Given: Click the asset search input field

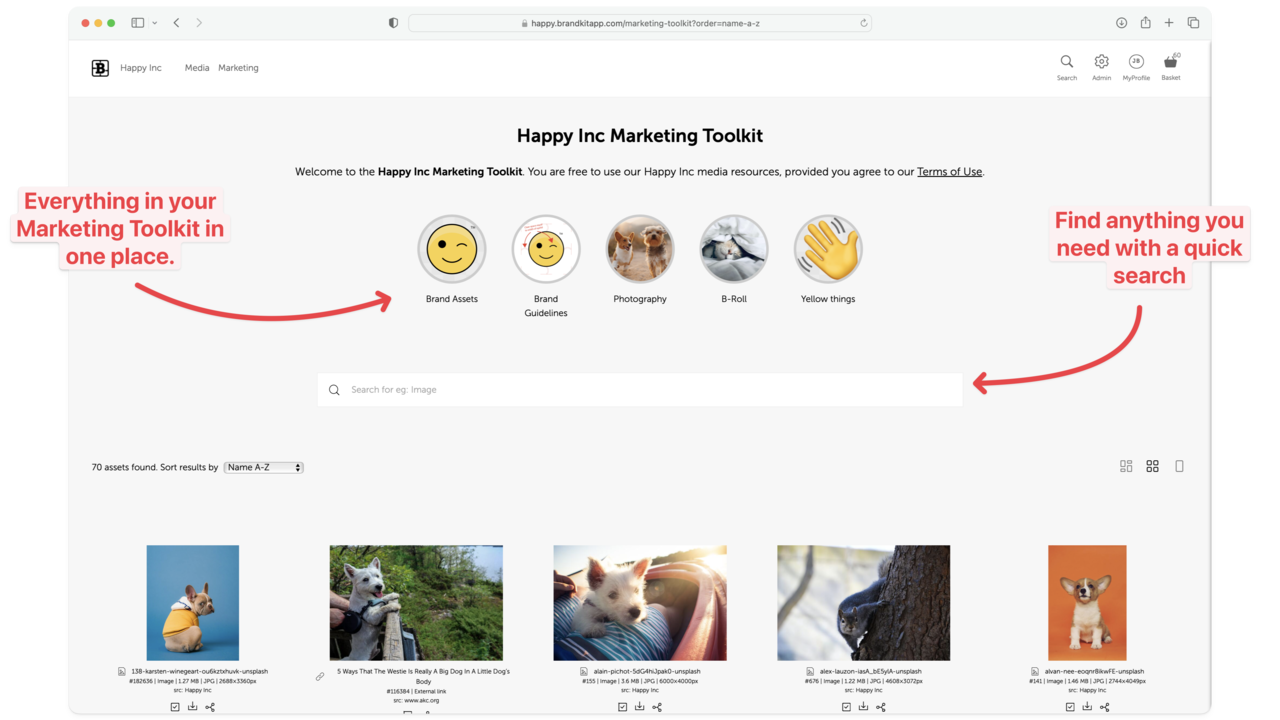Looking at the screenshot, I should [x=640, y=390].
